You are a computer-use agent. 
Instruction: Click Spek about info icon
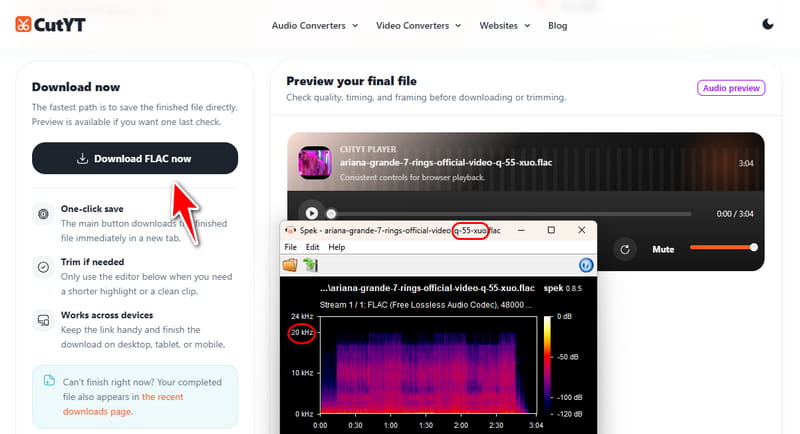pos(586,265)
